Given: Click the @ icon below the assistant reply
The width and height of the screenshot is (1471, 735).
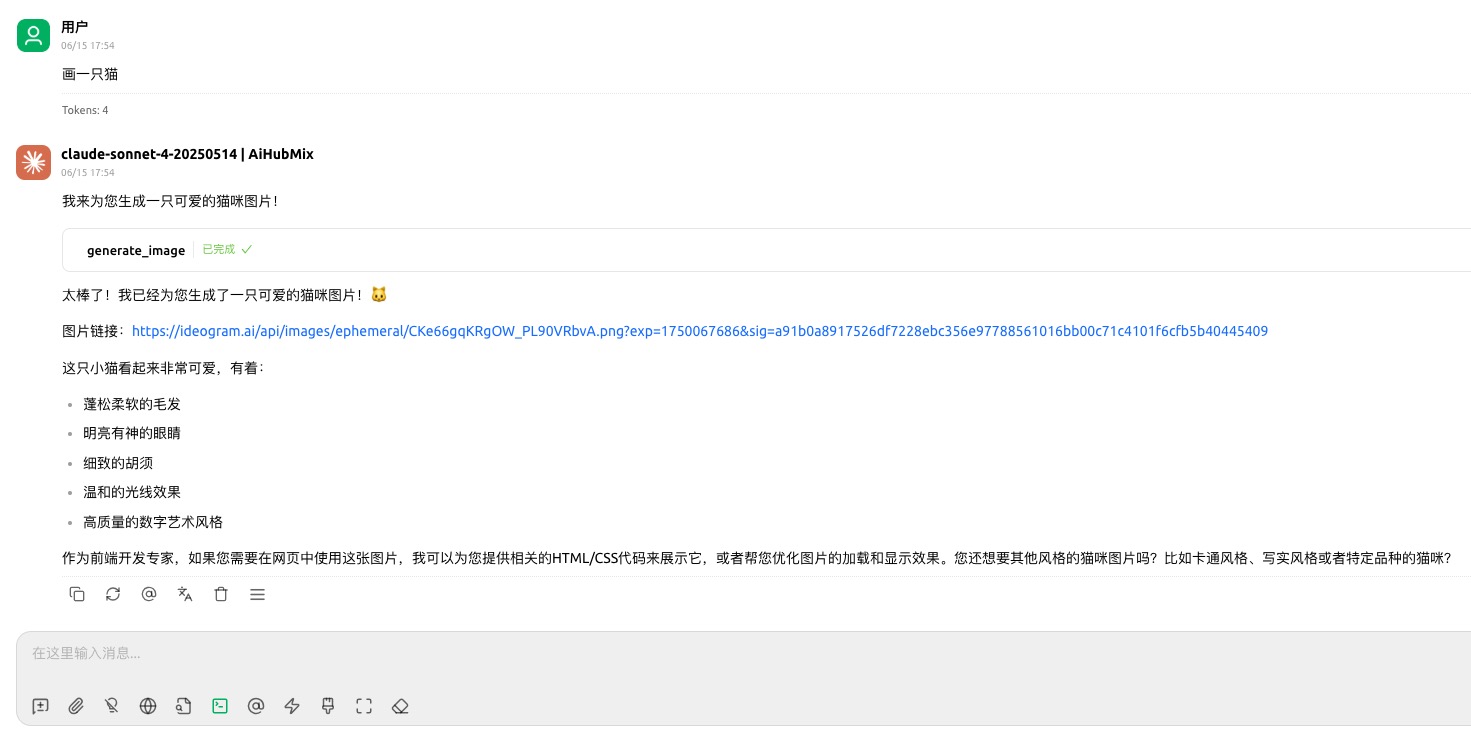Looking at the screenshot, I should pos(149,594).
